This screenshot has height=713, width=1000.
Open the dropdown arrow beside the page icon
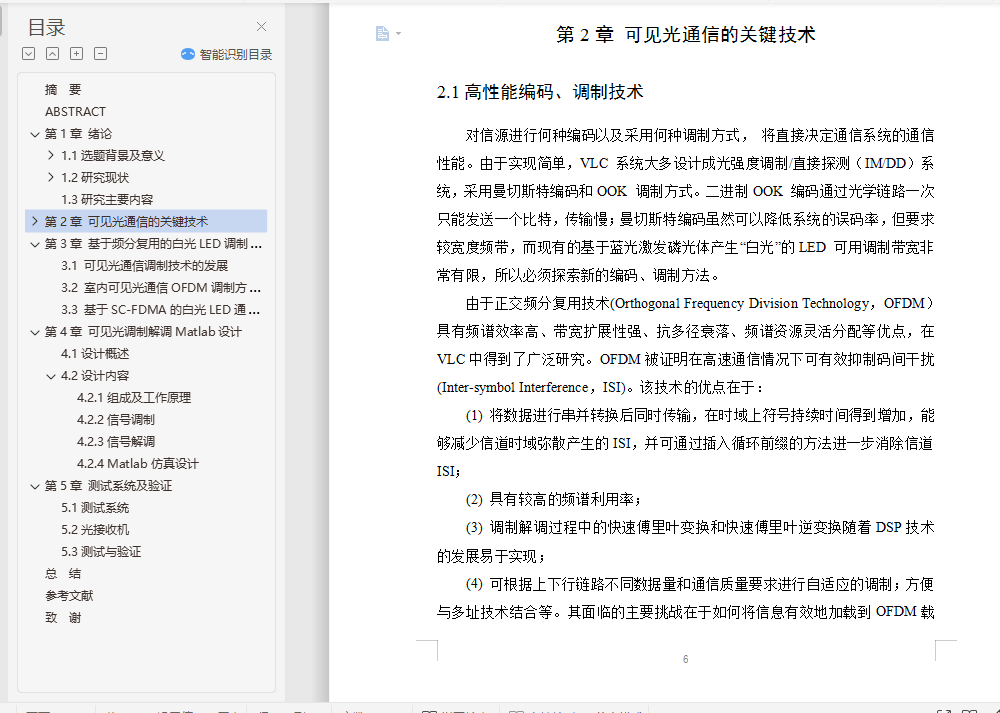(399, 33)
